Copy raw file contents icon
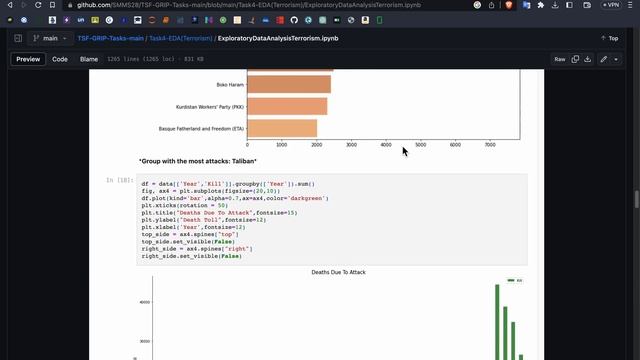 click(575, 59)
